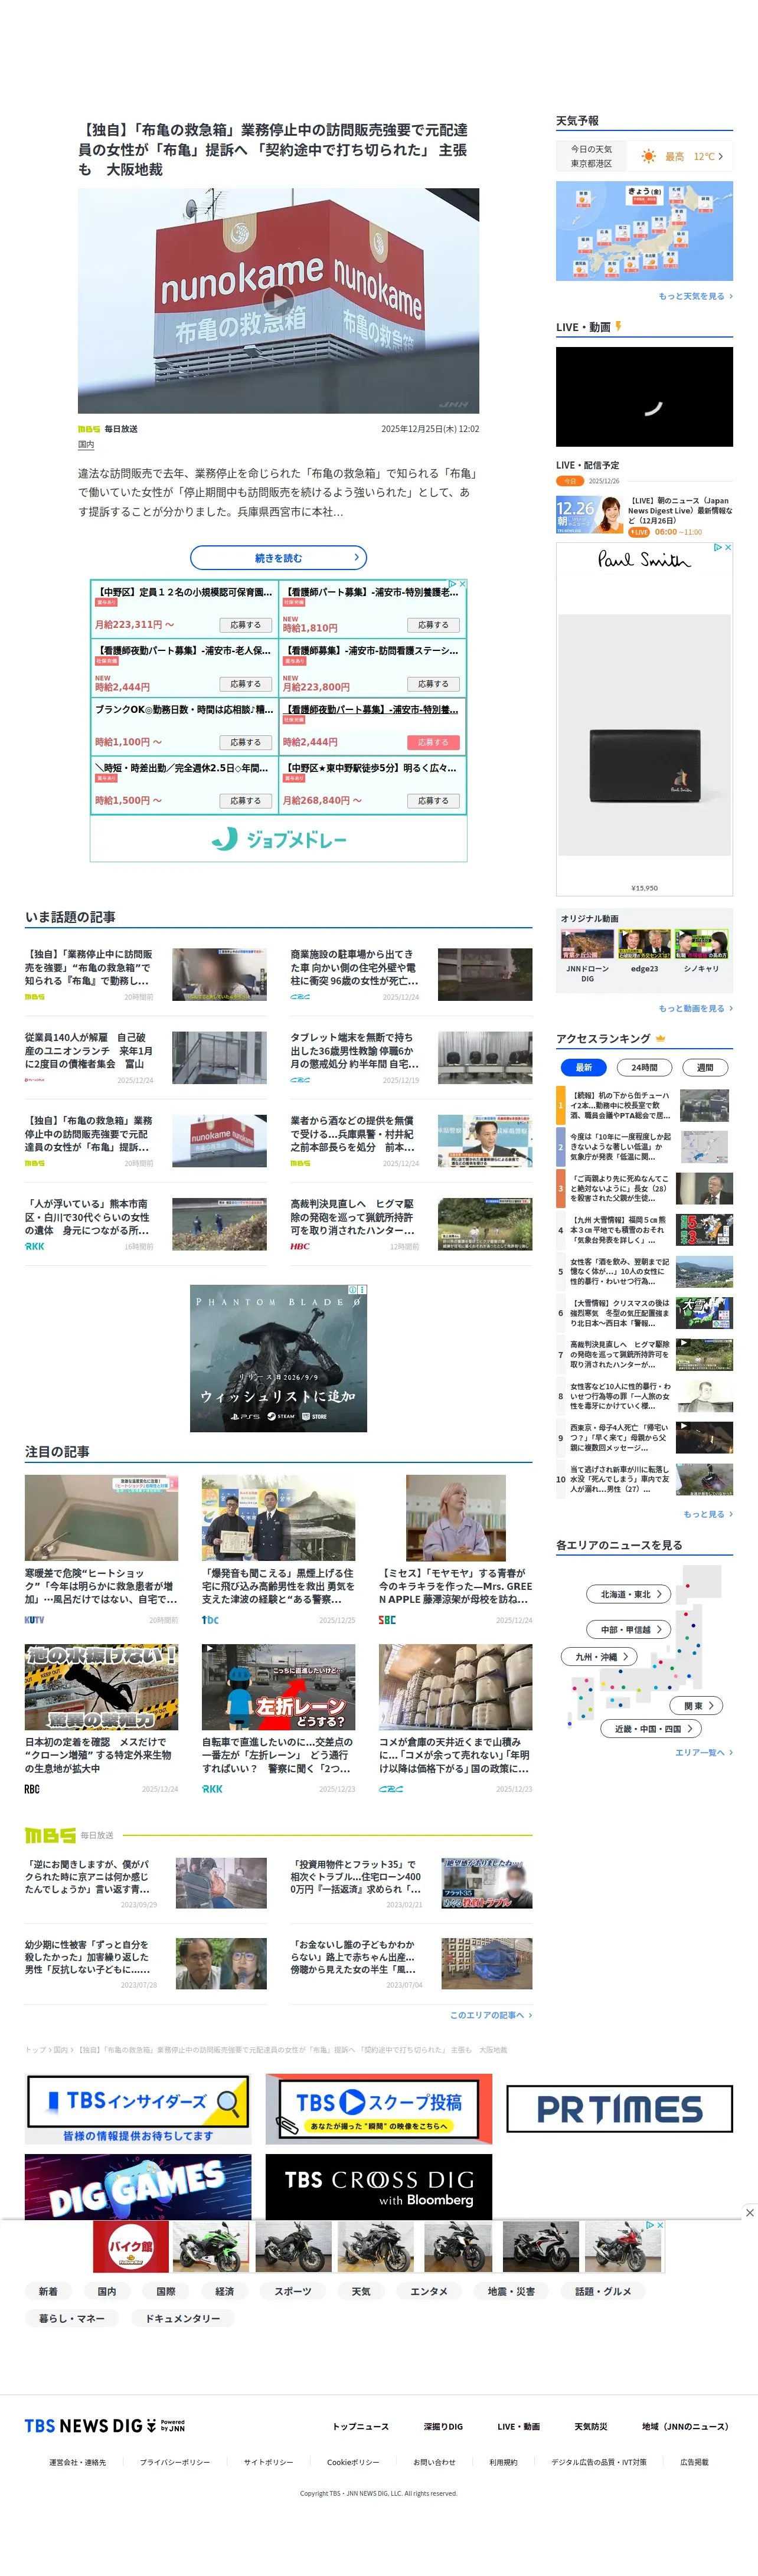758x2576 pixels.
Task: Select the 新着 category pill
Action: pos(48,2291)
